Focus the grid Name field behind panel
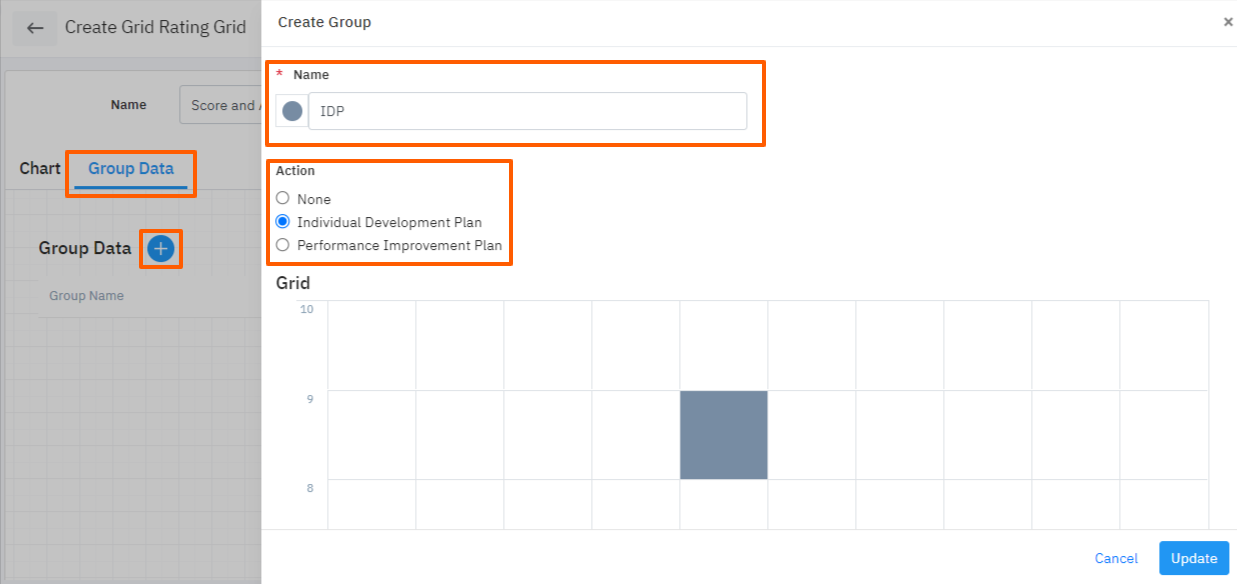 [x=220, y=105]
